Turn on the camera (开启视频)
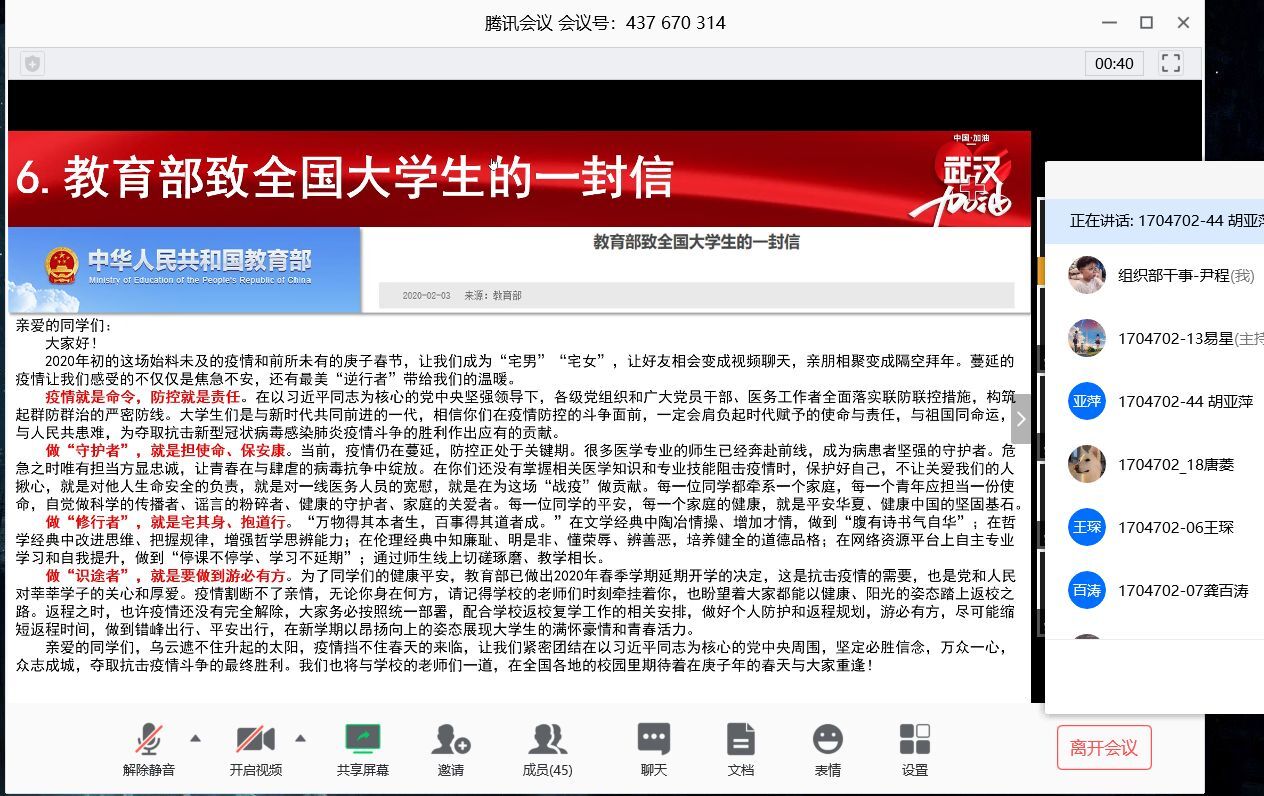1264x796 pixels. tap(255, 749)
